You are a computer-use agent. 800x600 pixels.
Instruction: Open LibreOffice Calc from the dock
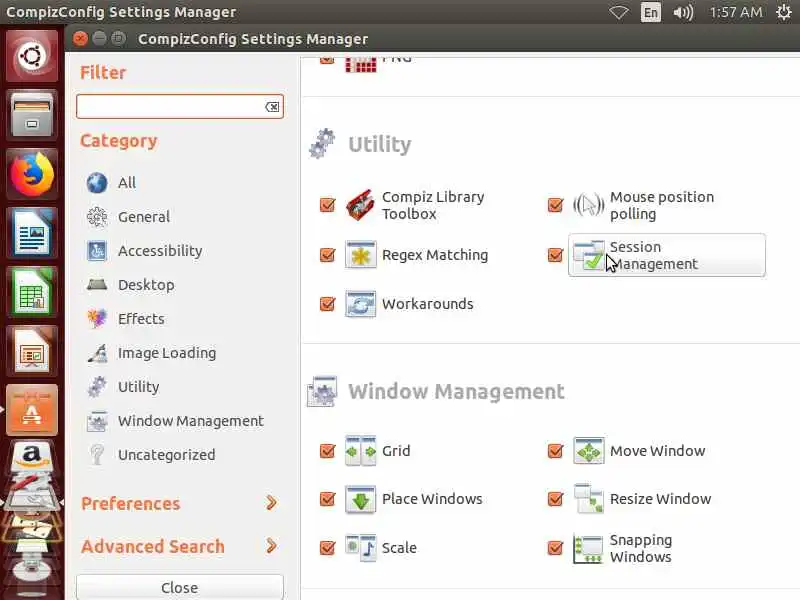pyautogui.click(x=32, y=292)
